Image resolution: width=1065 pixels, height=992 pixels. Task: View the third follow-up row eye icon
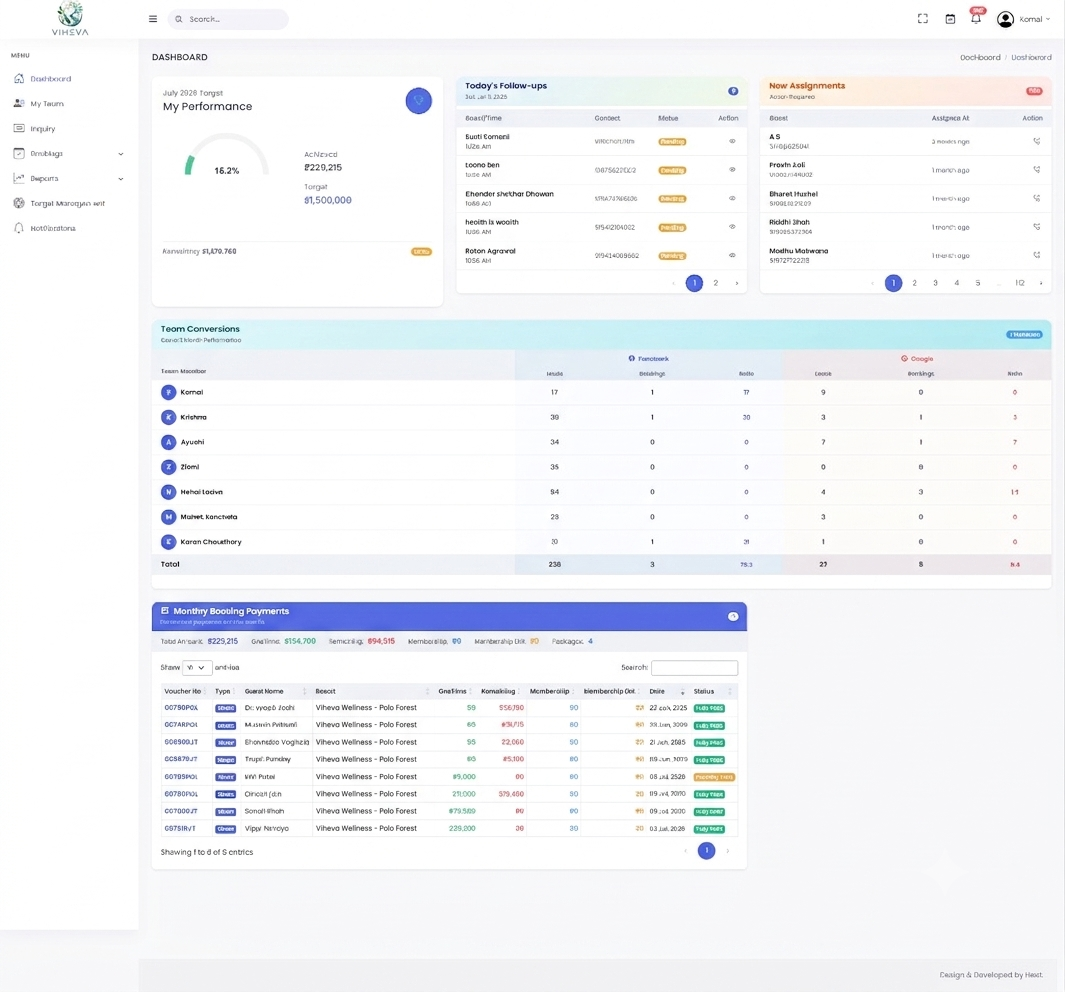point(732,198)
